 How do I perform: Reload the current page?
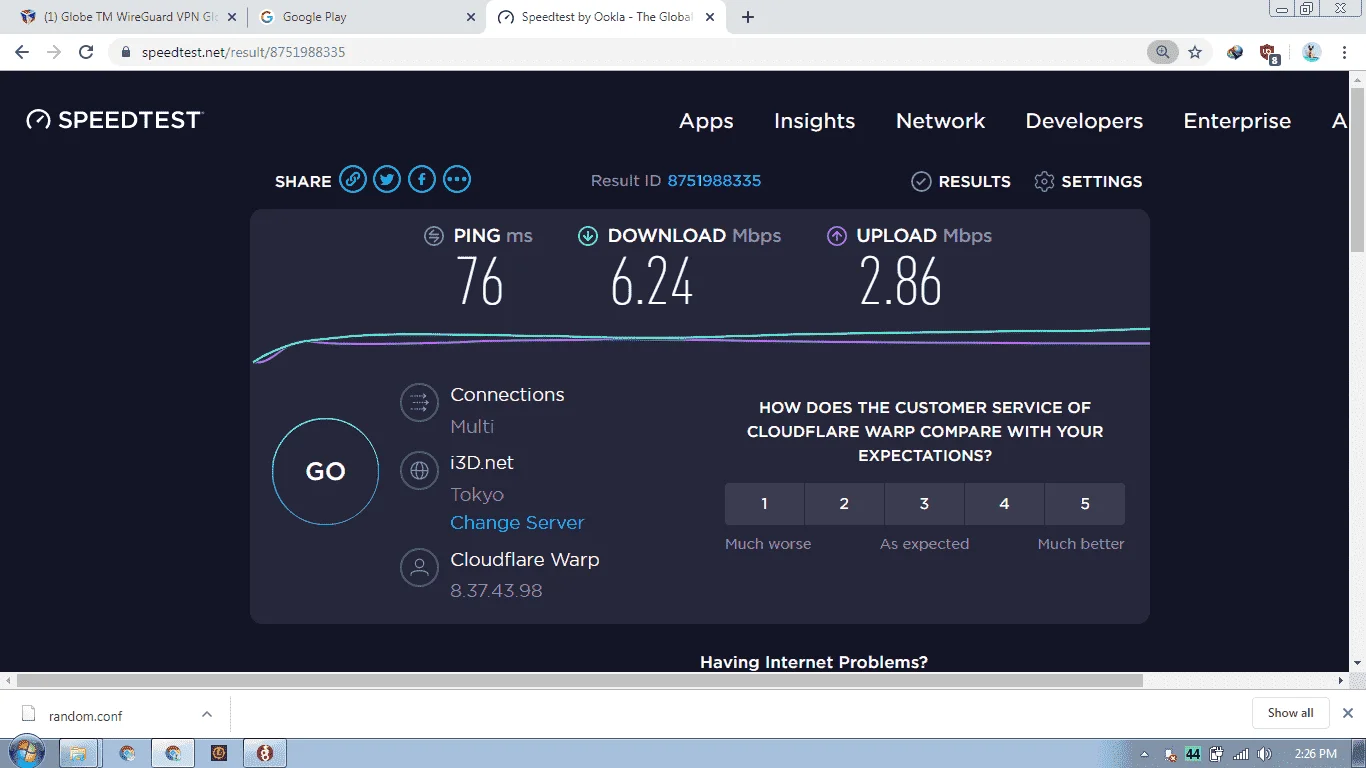(x=86, y=52)
